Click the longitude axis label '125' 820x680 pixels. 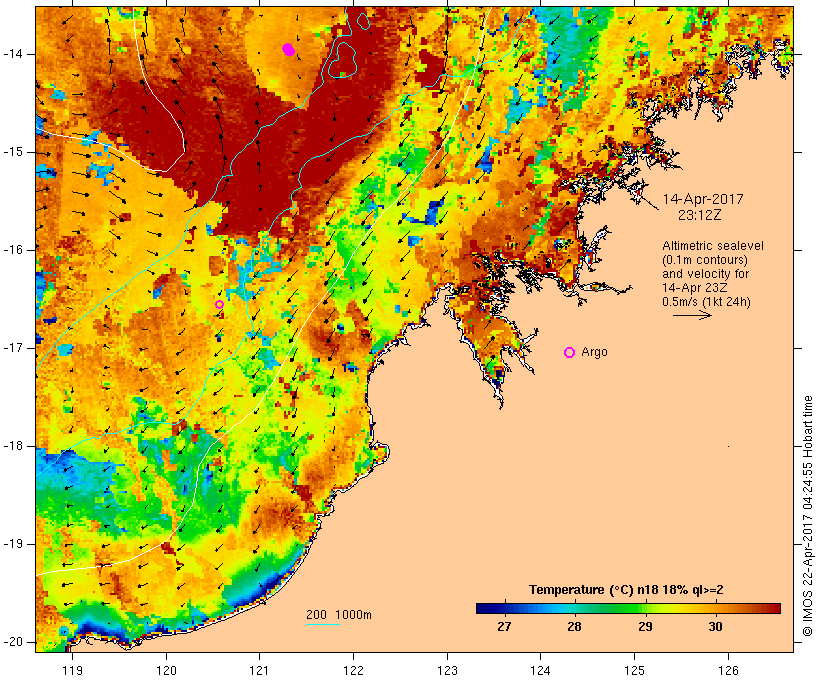coord(635,670)
